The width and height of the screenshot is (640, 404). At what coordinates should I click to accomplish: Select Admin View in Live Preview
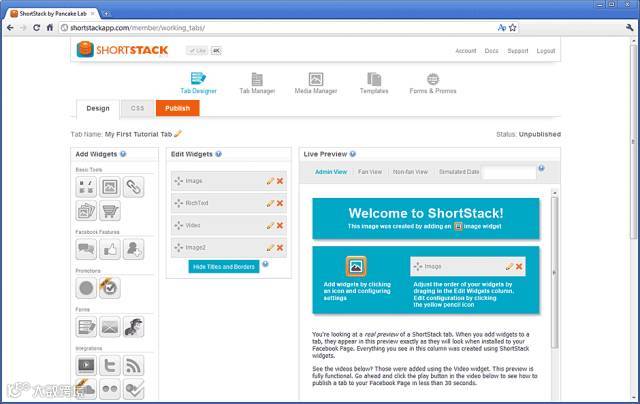coord(331,172)
